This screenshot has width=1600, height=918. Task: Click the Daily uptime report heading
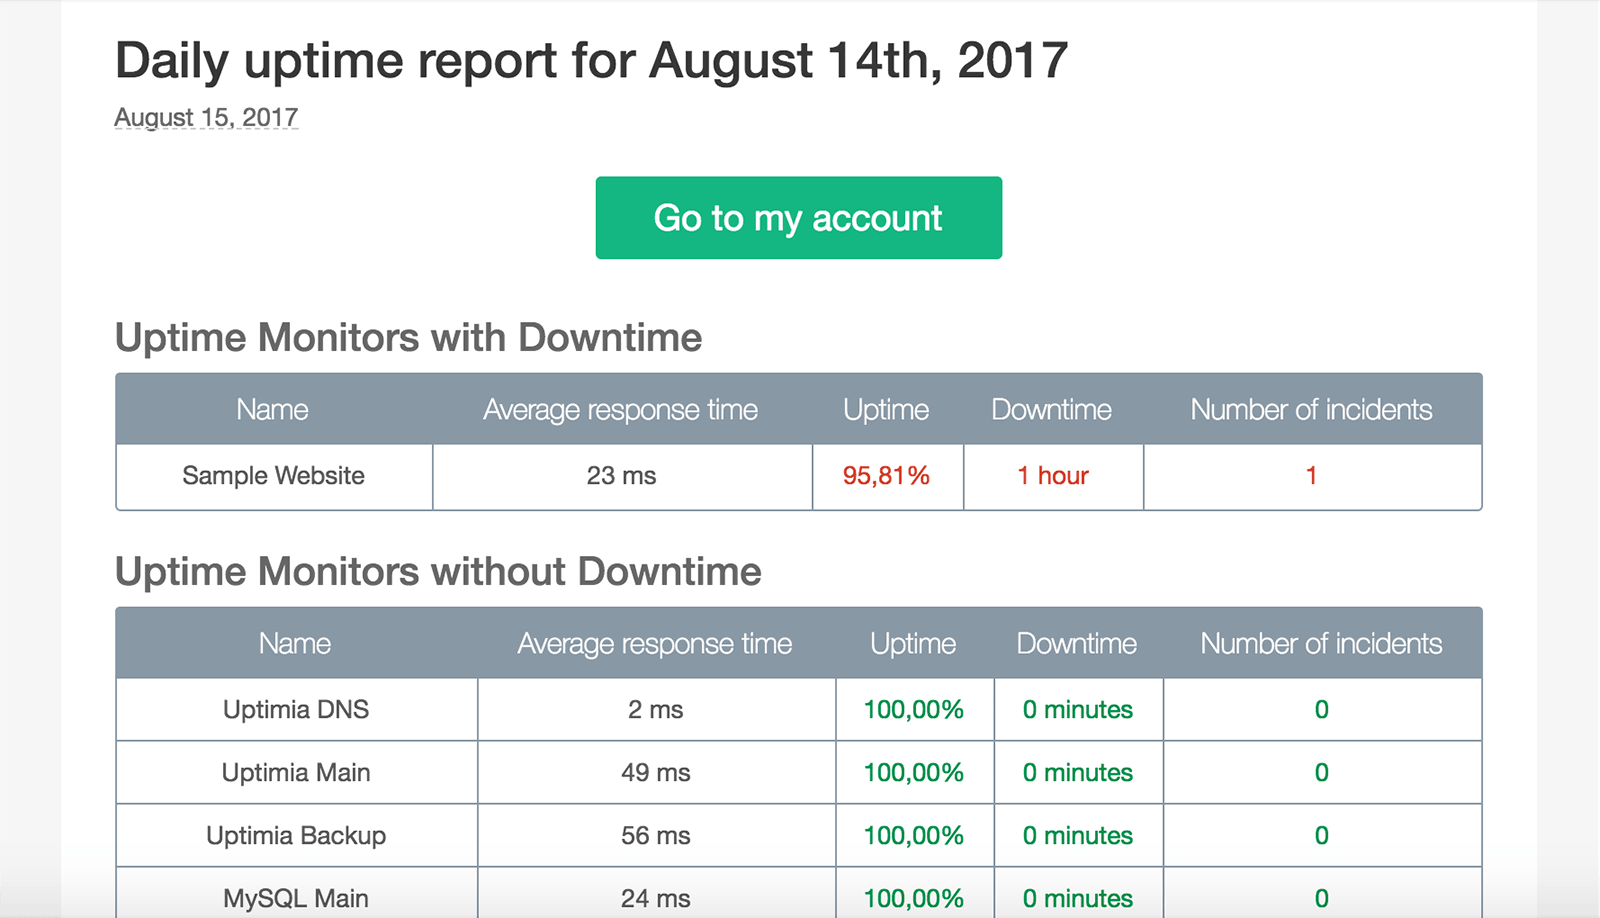[590, 60]
